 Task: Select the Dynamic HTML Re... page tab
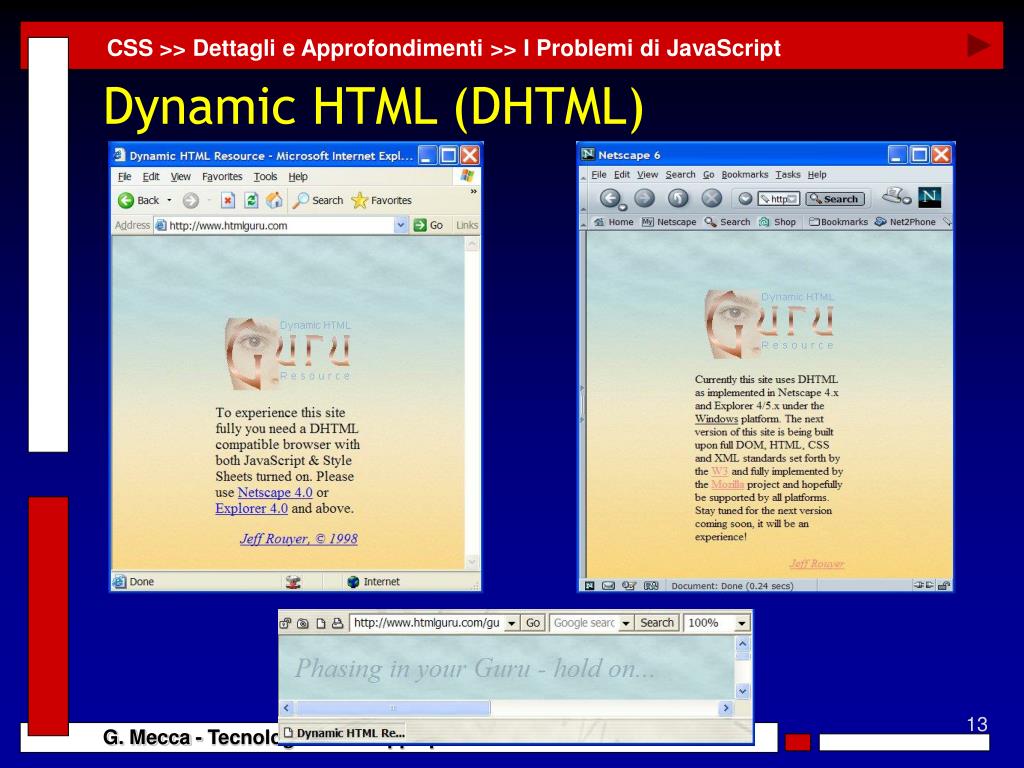344,733
